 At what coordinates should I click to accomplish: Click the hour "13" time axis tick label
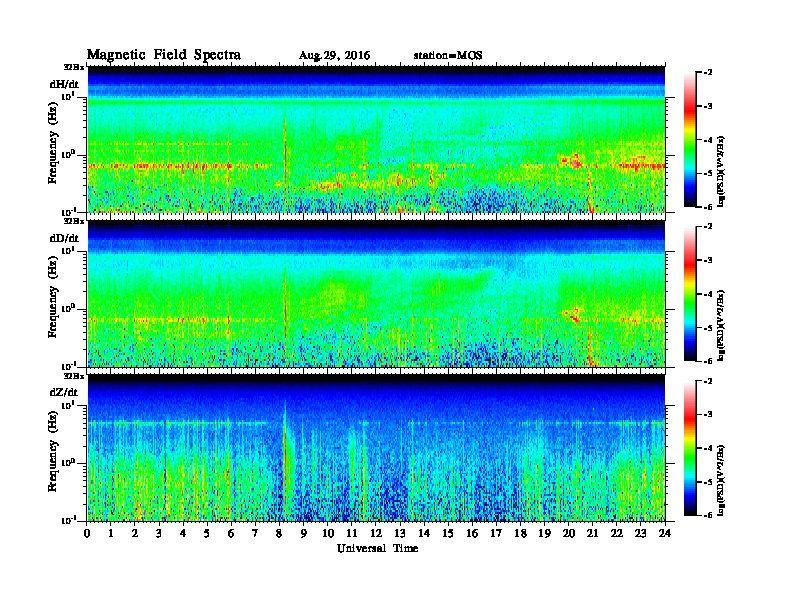tap(400, 534)
